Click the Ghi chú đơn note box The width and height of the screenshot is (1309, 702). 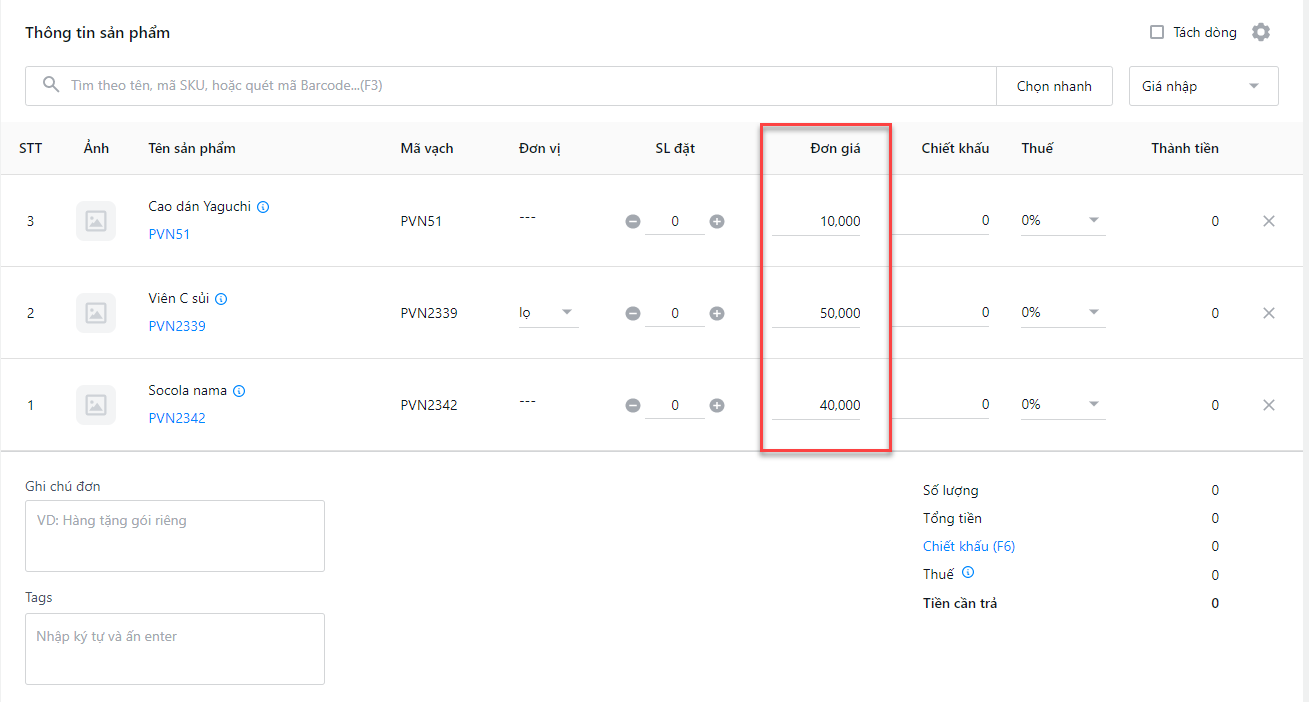tap(175, 536)
